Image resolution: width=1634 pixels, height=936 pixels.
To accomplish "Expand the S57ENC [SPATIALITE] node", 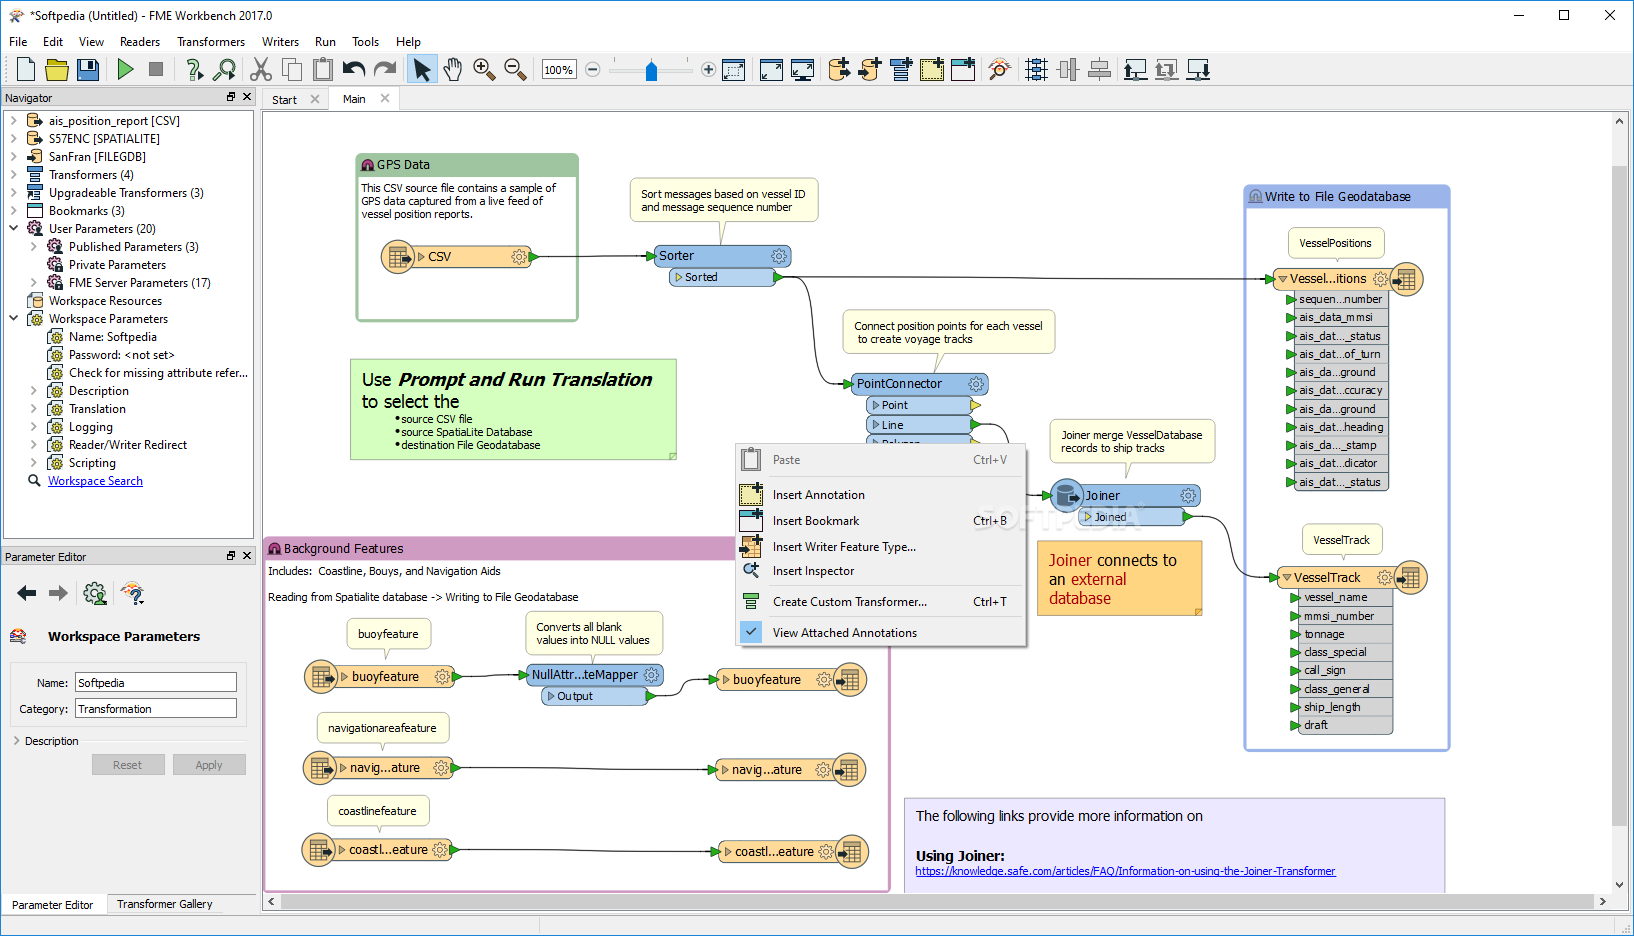I will point(13,139).
